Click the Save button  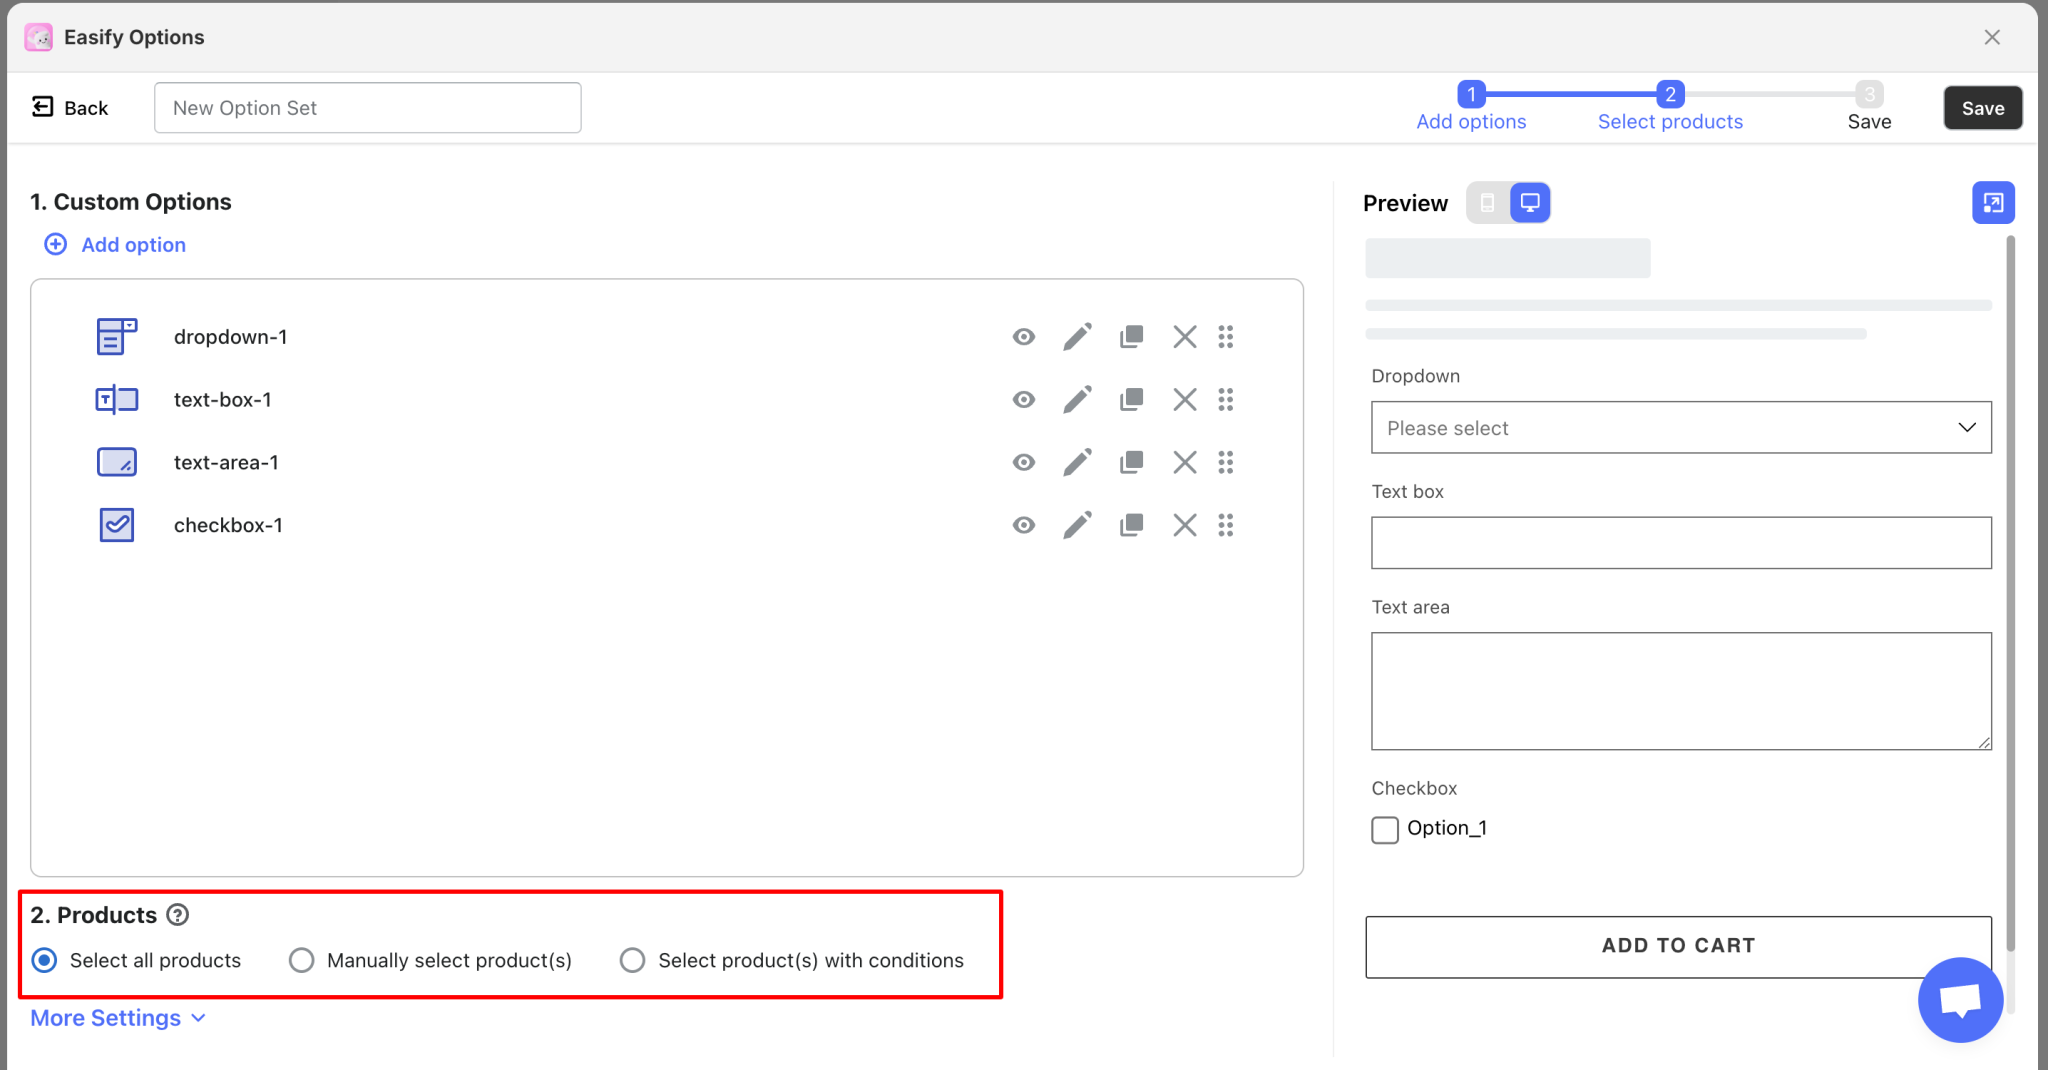pos(1981,107)
